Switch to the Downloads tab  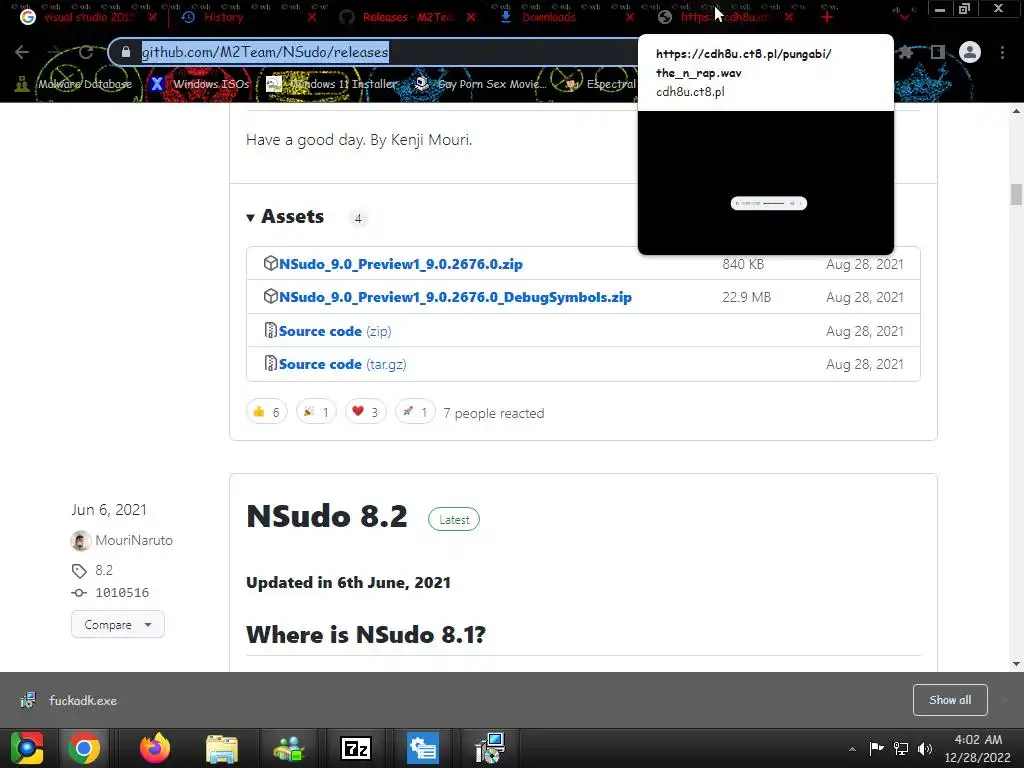[x=549, y=18]
